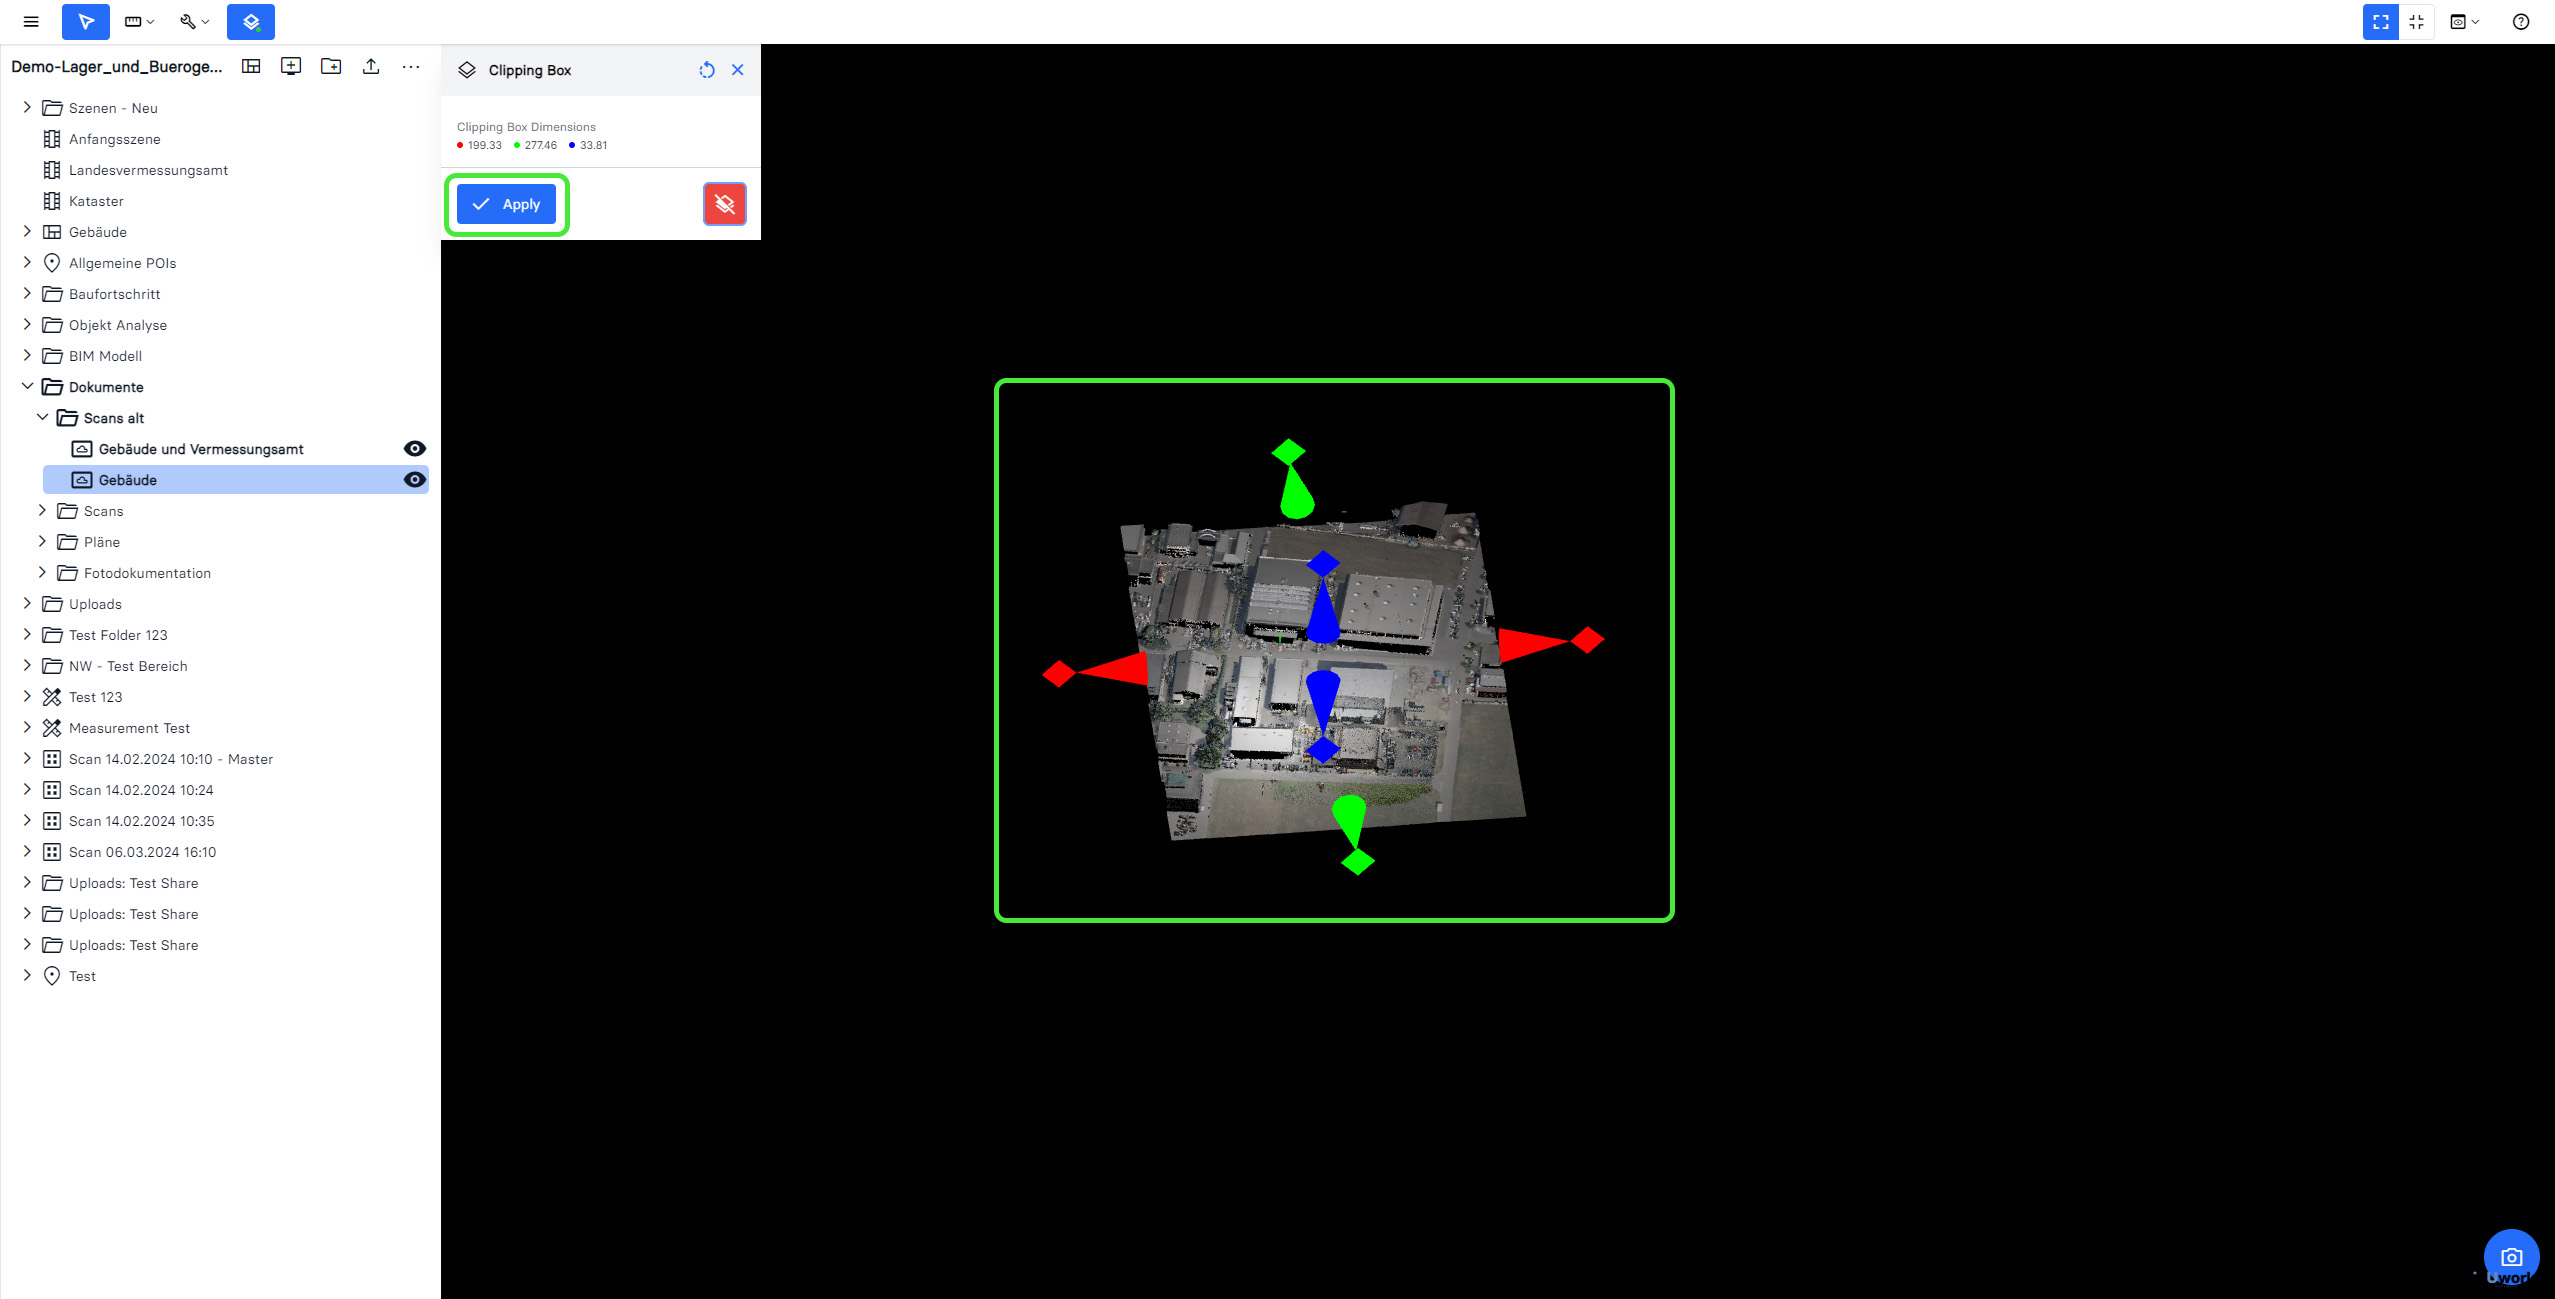Click the camera screenshot button
The width and height of the screenshot is (2555, 1299).
coord(2511,1257)
